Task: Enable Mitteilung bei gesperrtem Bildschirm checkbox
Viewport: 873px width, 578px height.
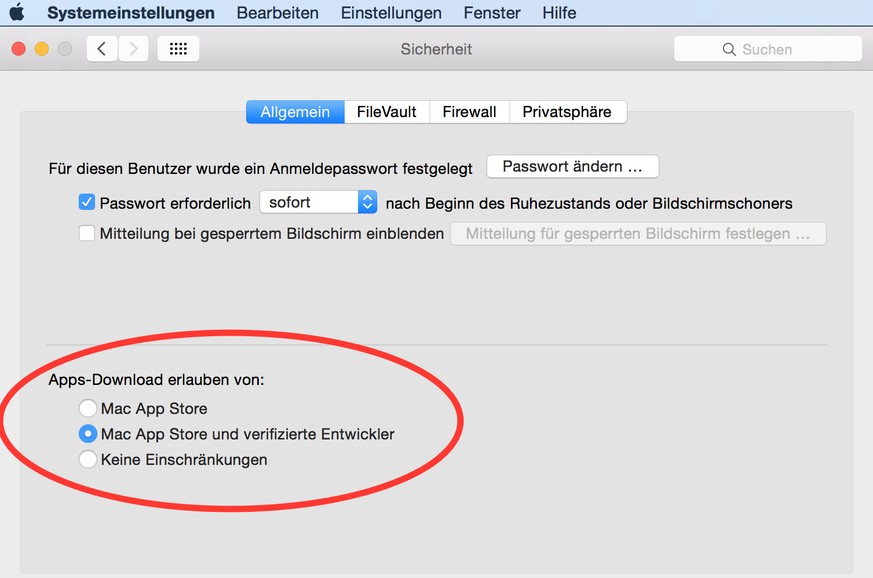Action: coord(87,233)
